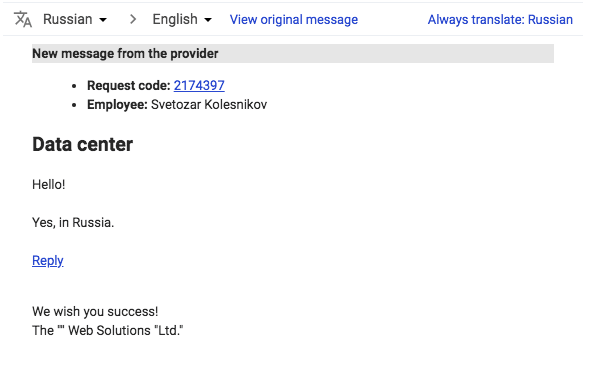Click the Reply link
Image resolution: width=595 pixels, height=367 pixels.
point(48,261)
